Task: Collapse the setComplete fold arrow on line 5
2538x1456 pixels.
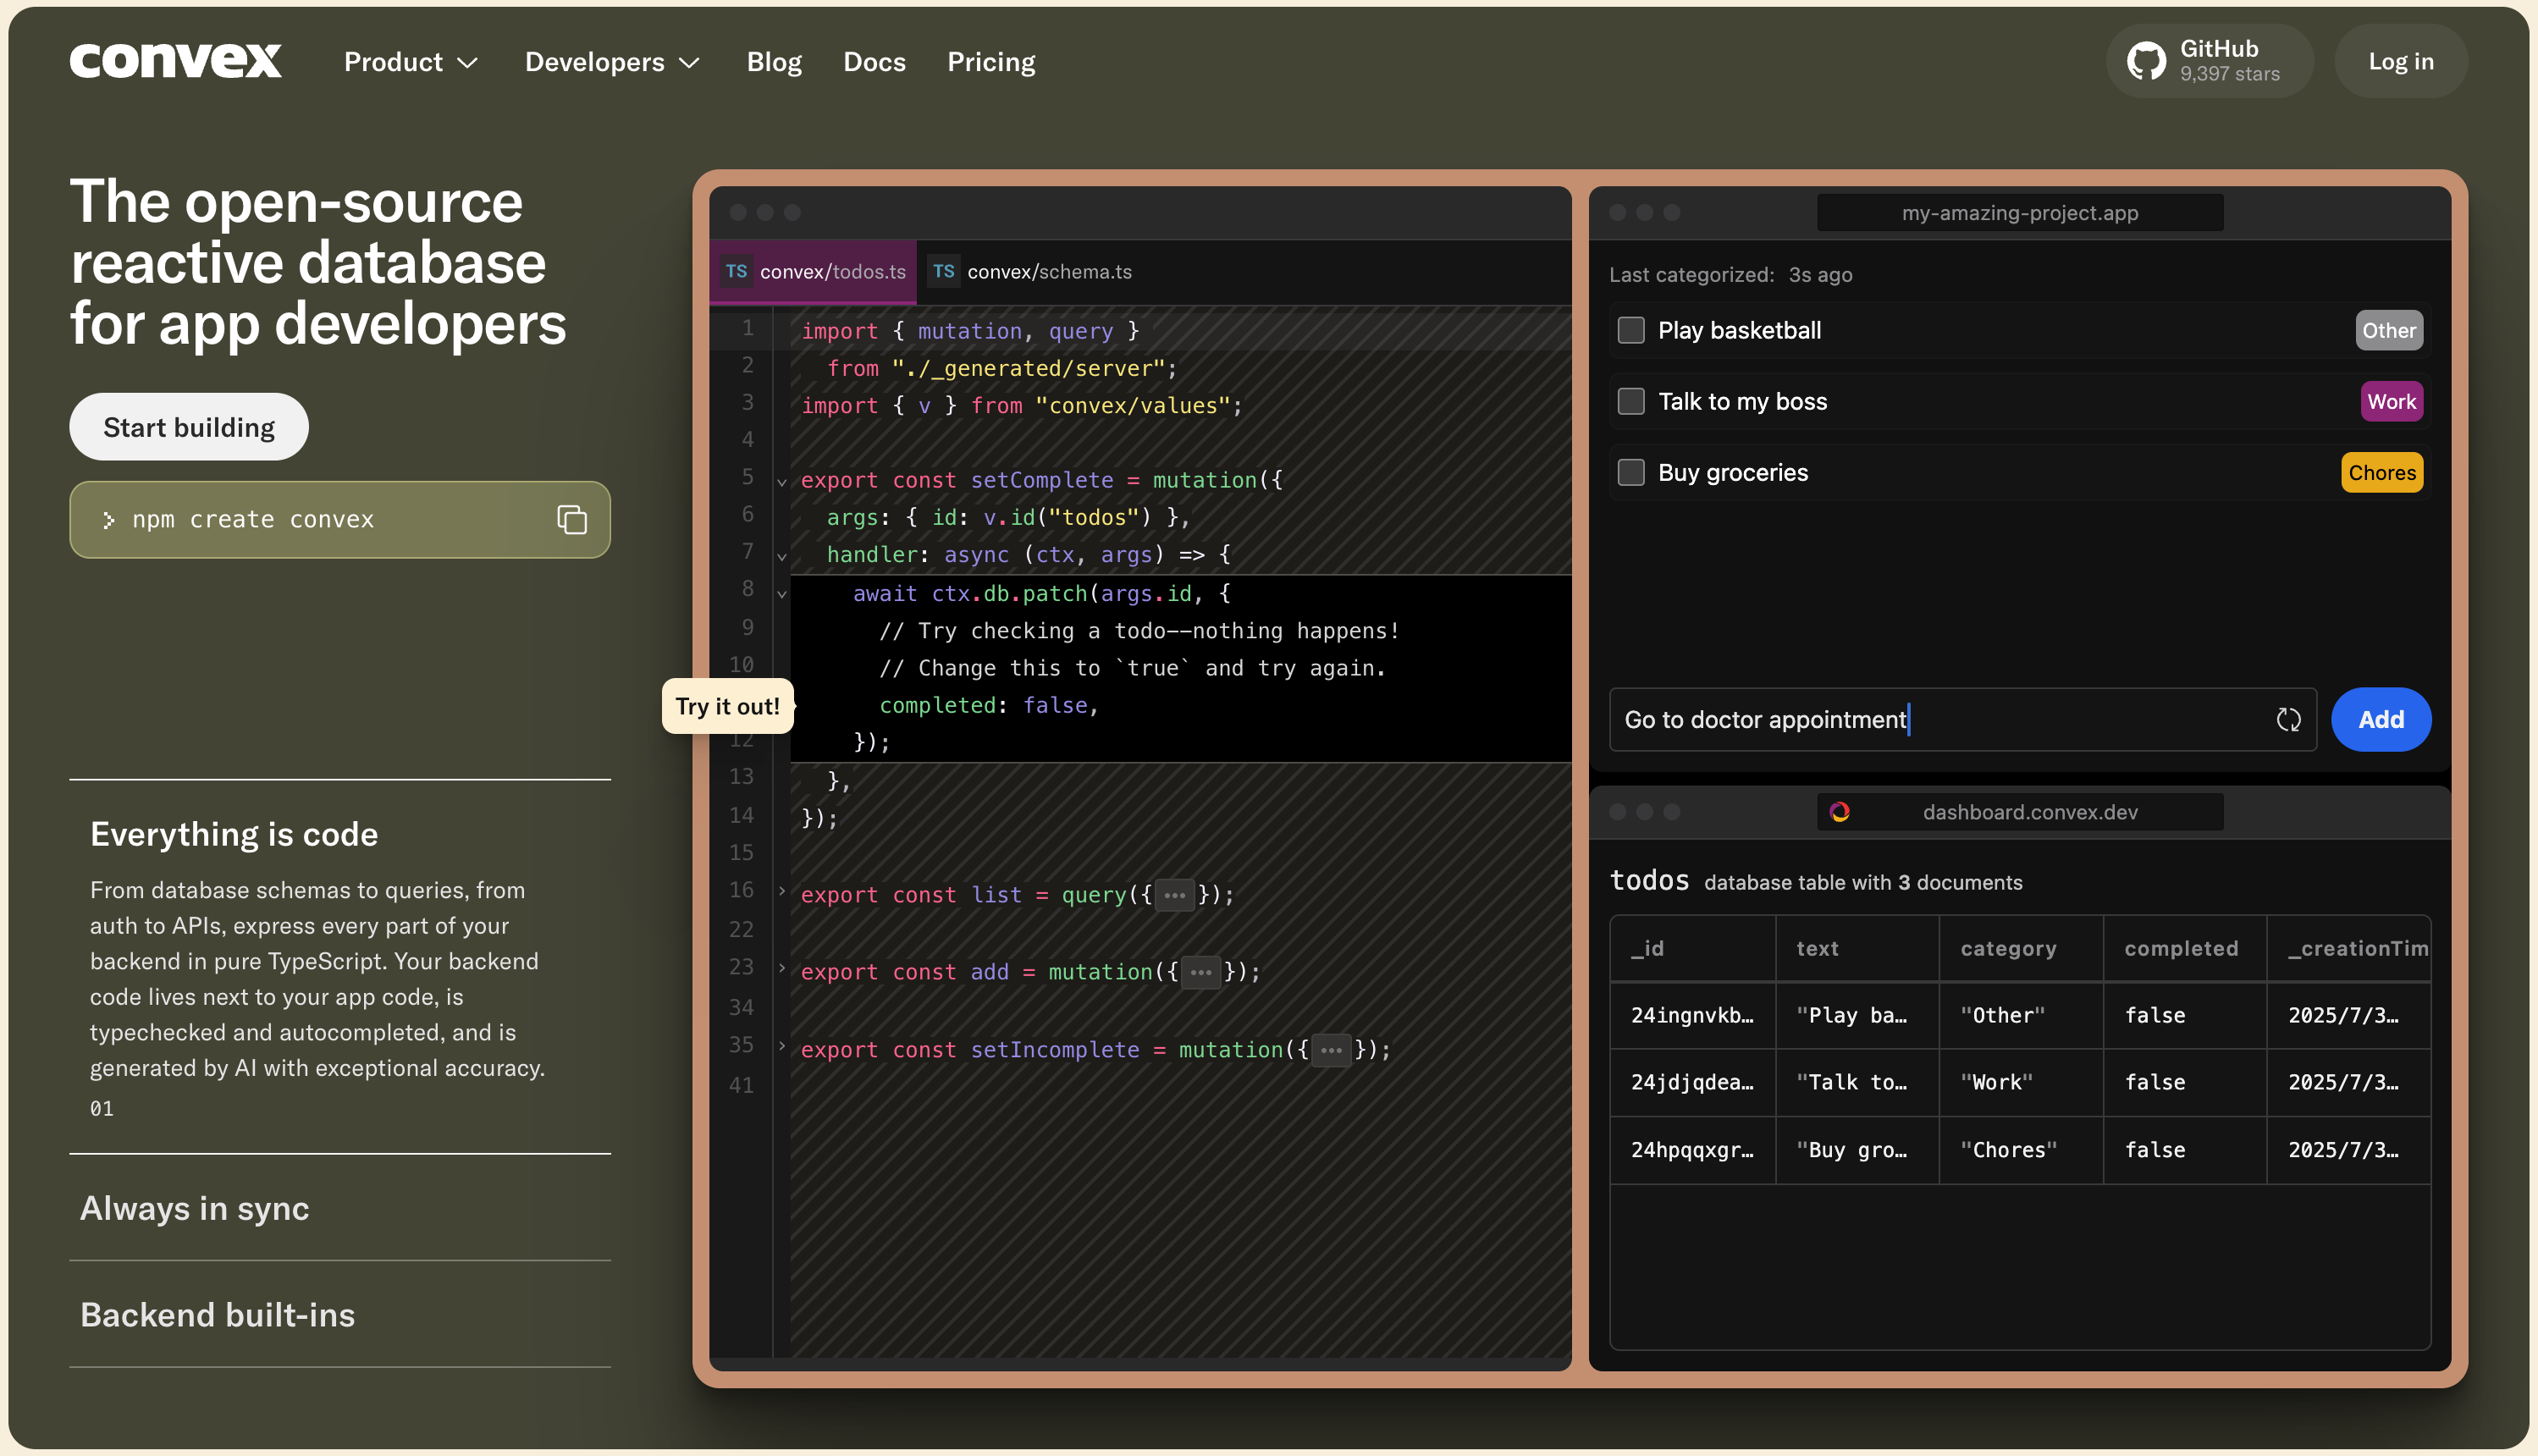Action: 782,481
